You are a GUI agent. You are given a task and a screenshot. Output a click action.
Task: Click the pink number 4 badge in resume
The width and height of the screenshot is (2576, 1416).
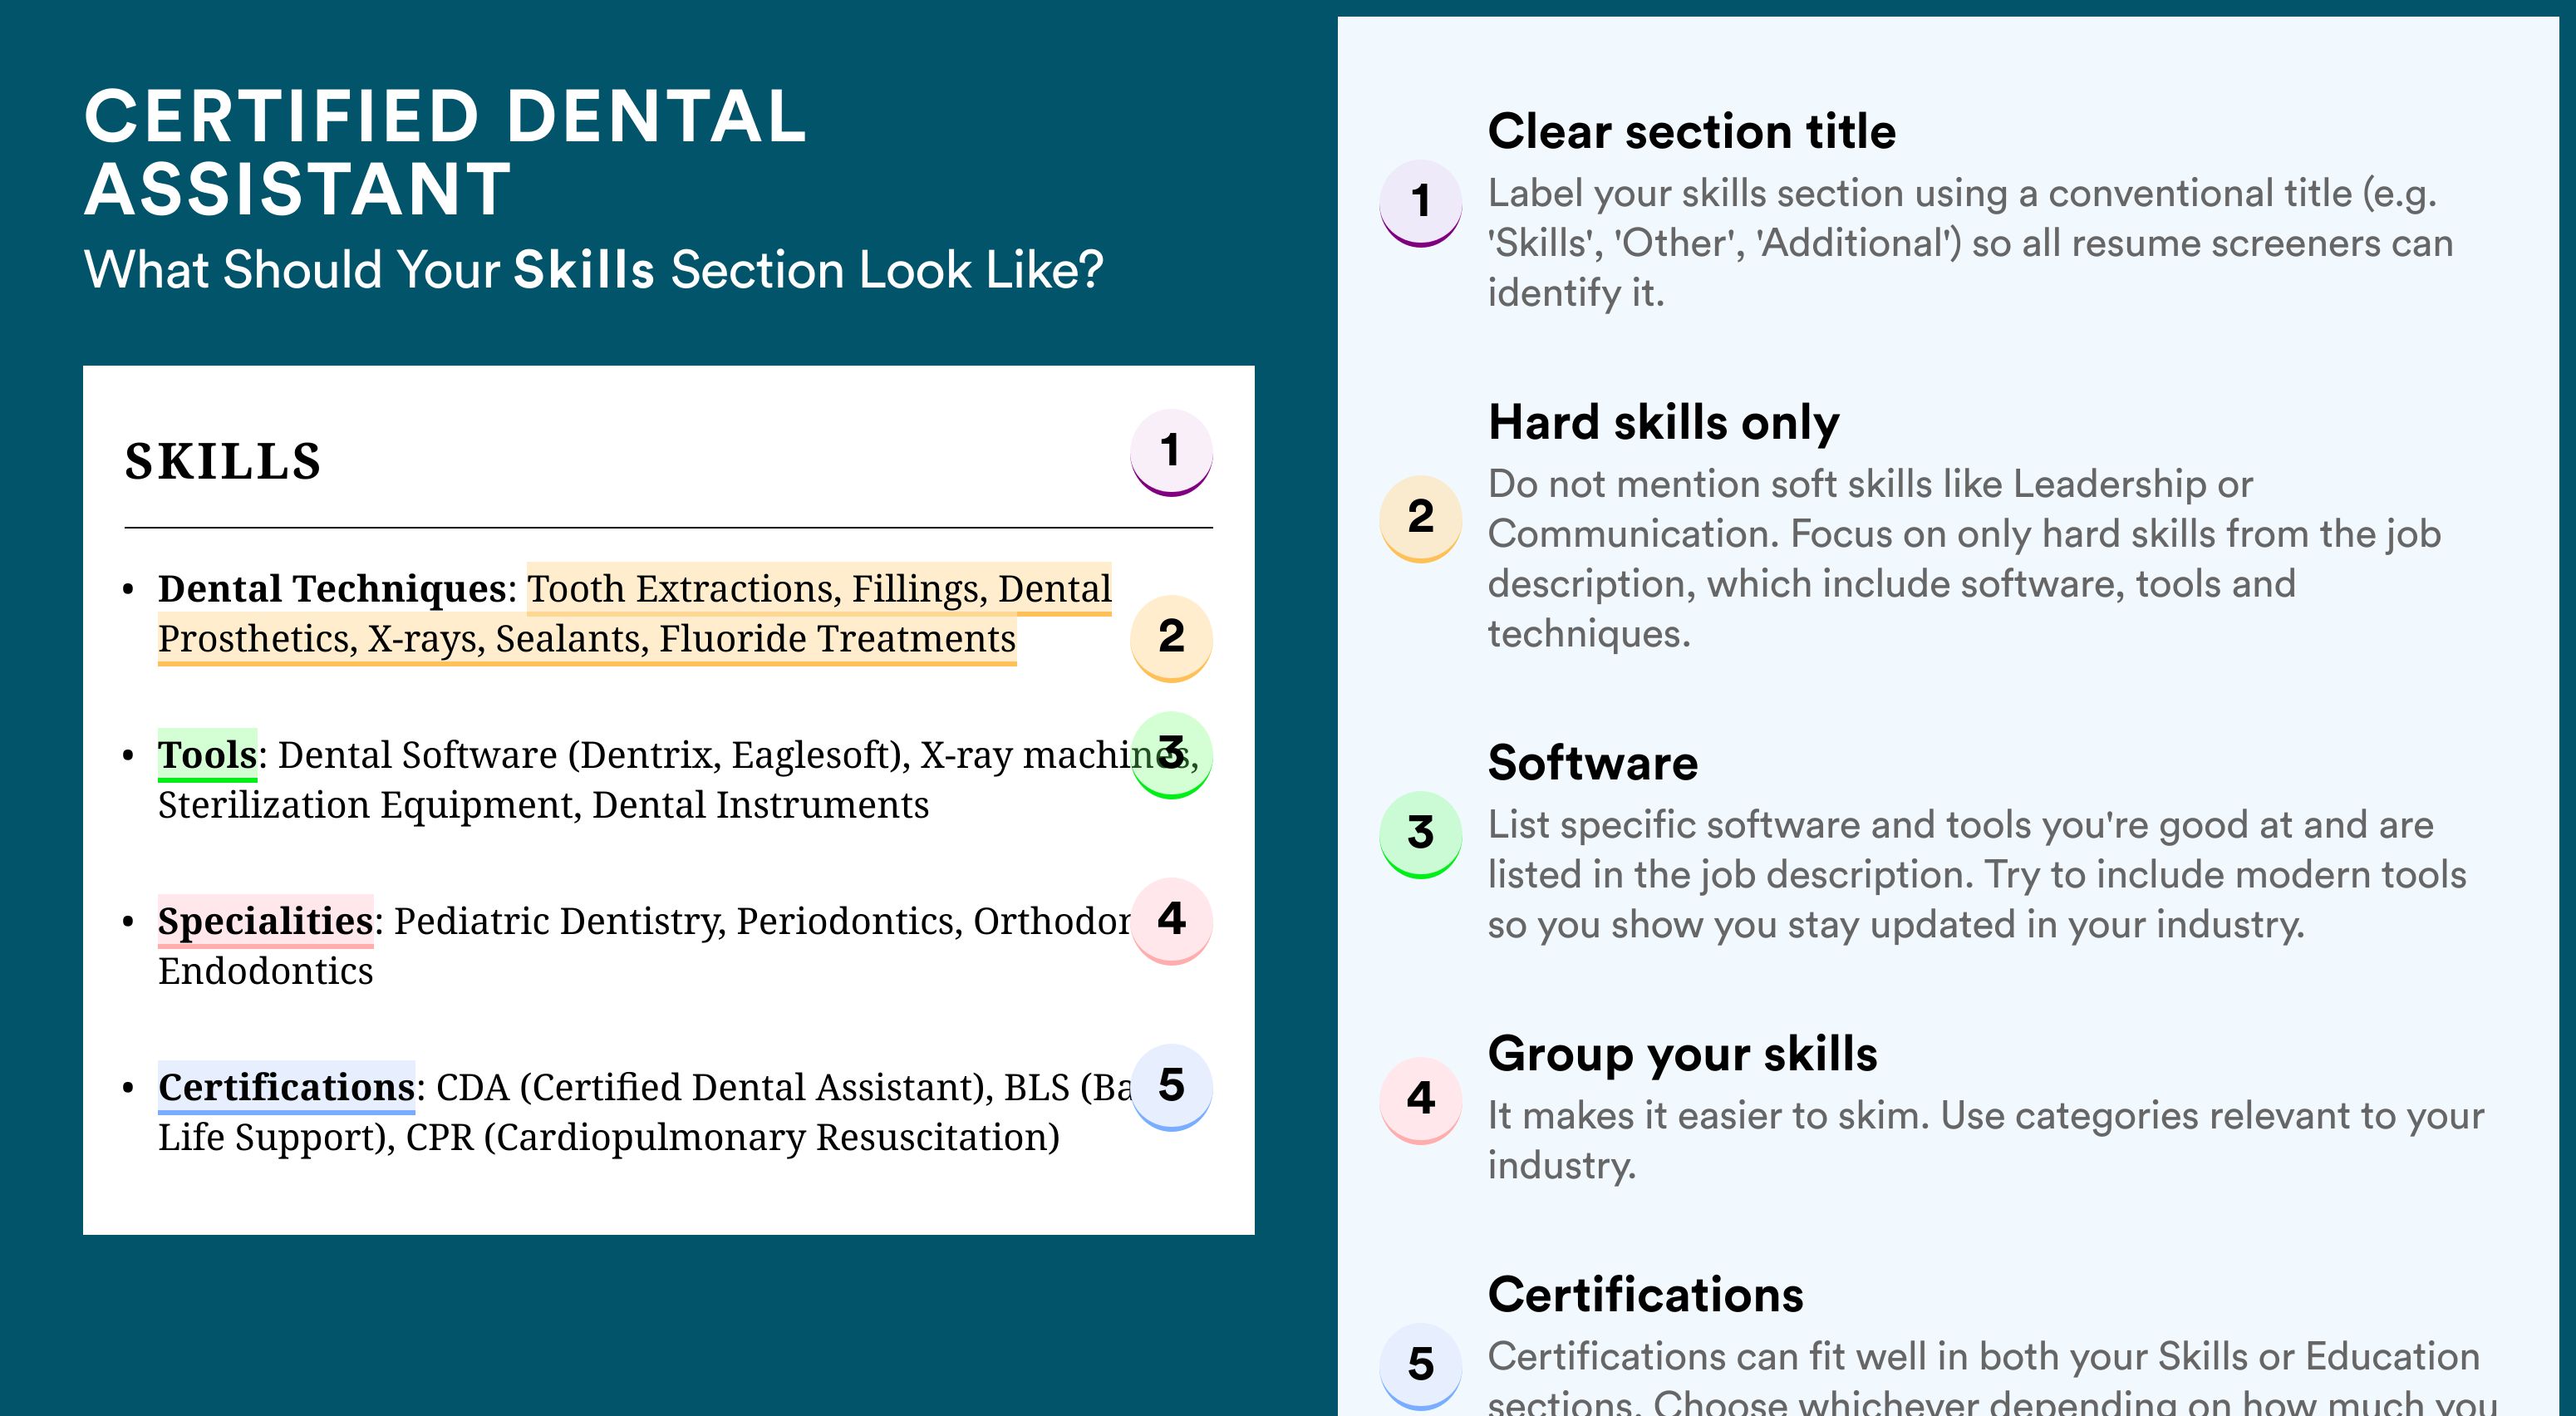(1171, 919)
